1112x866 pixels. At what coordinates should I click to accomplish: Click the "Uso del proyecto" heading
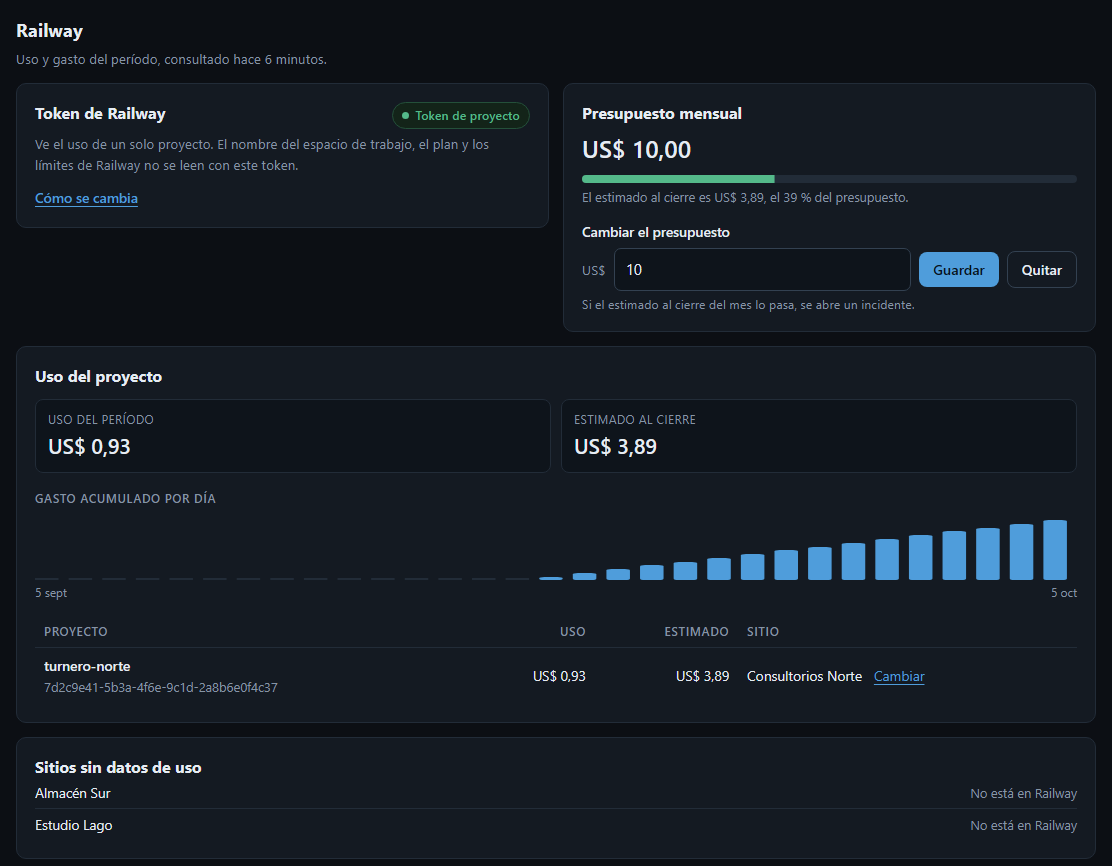(x=99, y=377)
